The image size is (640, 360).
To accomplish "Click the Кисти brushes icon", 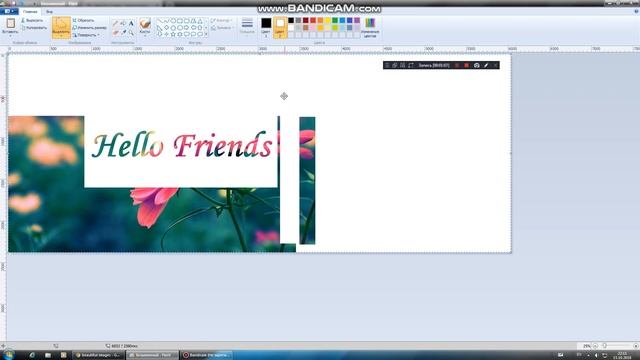I will [145, 23].
